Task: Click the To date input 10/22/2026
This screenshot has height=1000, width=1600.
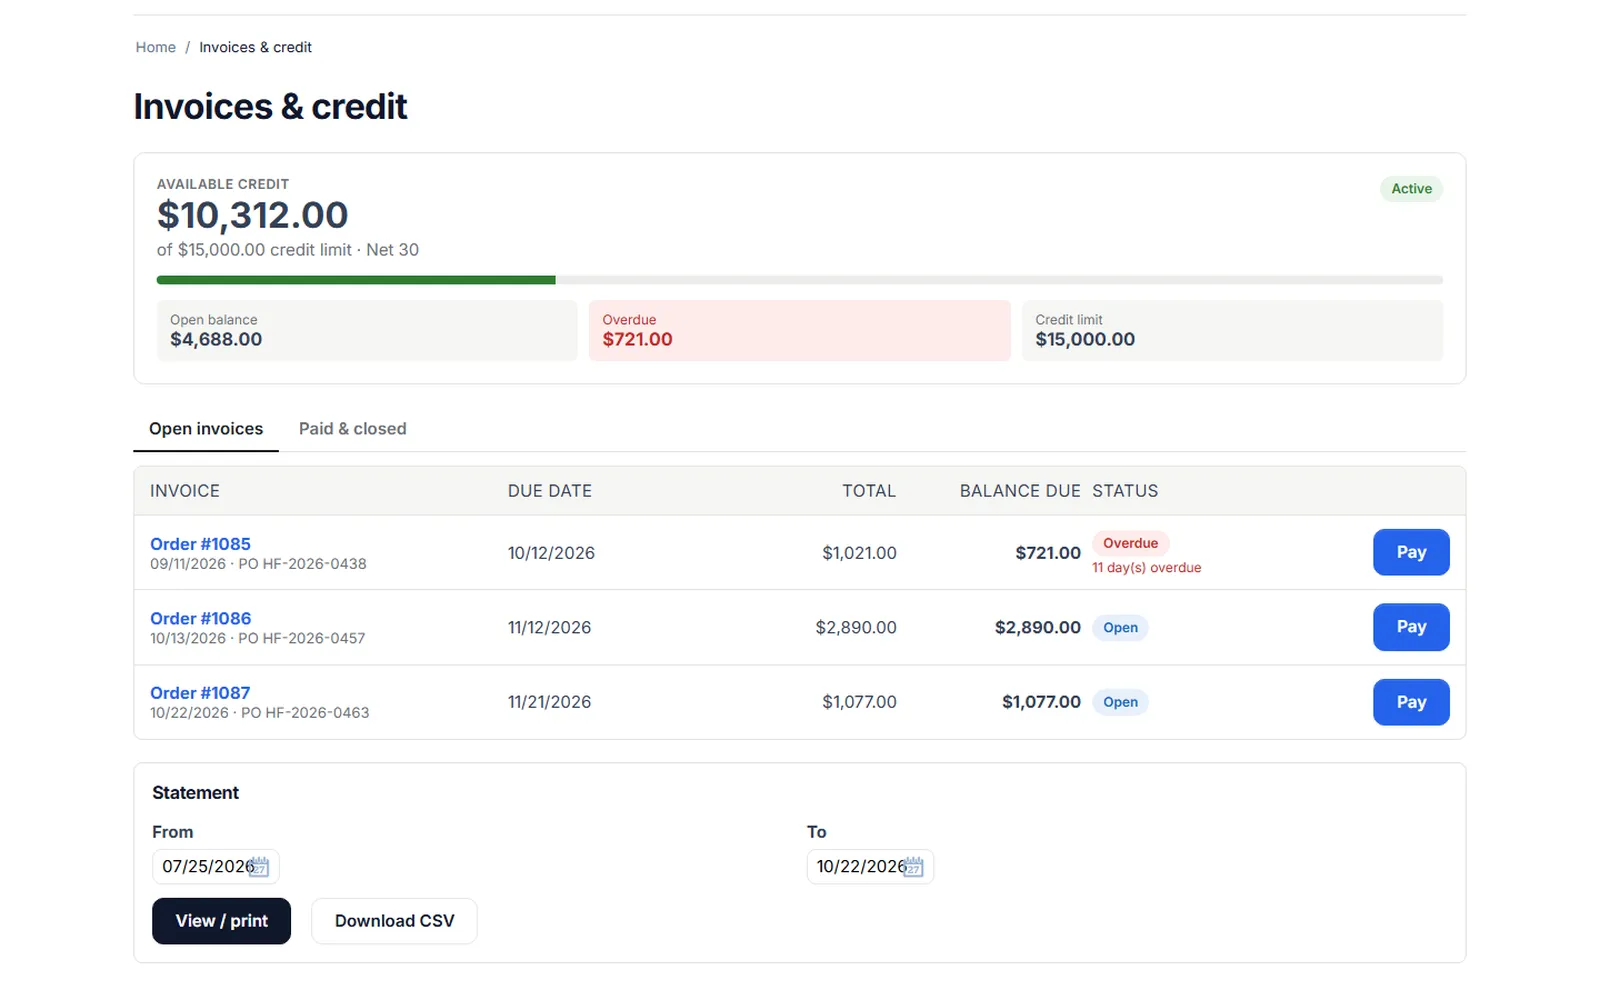Action: [x=870, y=866]
